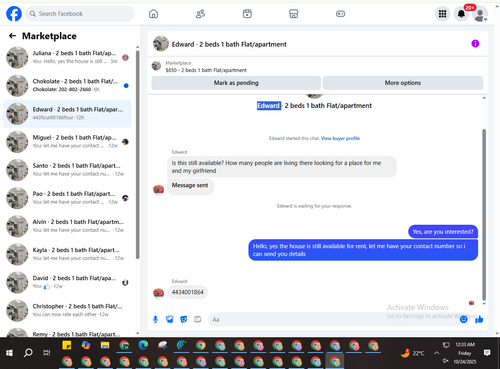Image resolution: width=500 pixels, height=369 pixels.
Task: Click the Mark as pending button
Action: click(236, 83)
